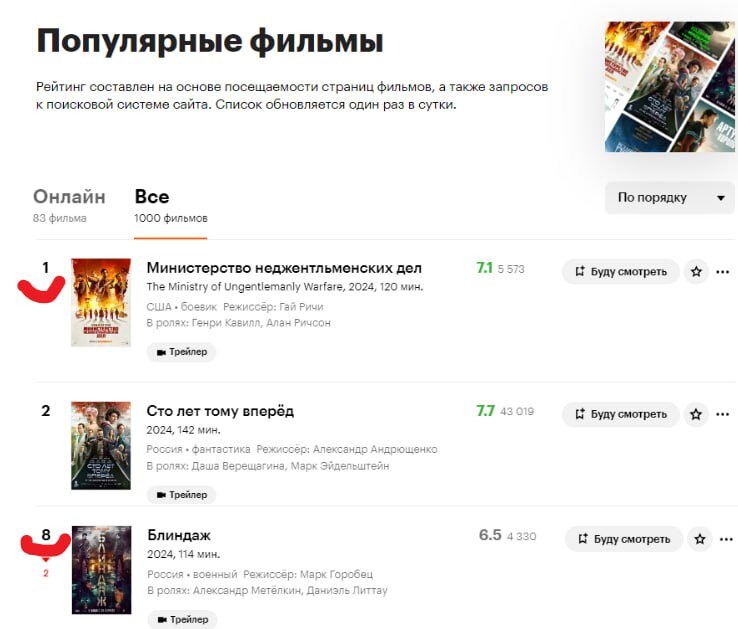Viewport: 738px width, 629px height.
Task: Toggle Буду смотреть for Министерство неджентльменских дел
Action: pos(621,272)
